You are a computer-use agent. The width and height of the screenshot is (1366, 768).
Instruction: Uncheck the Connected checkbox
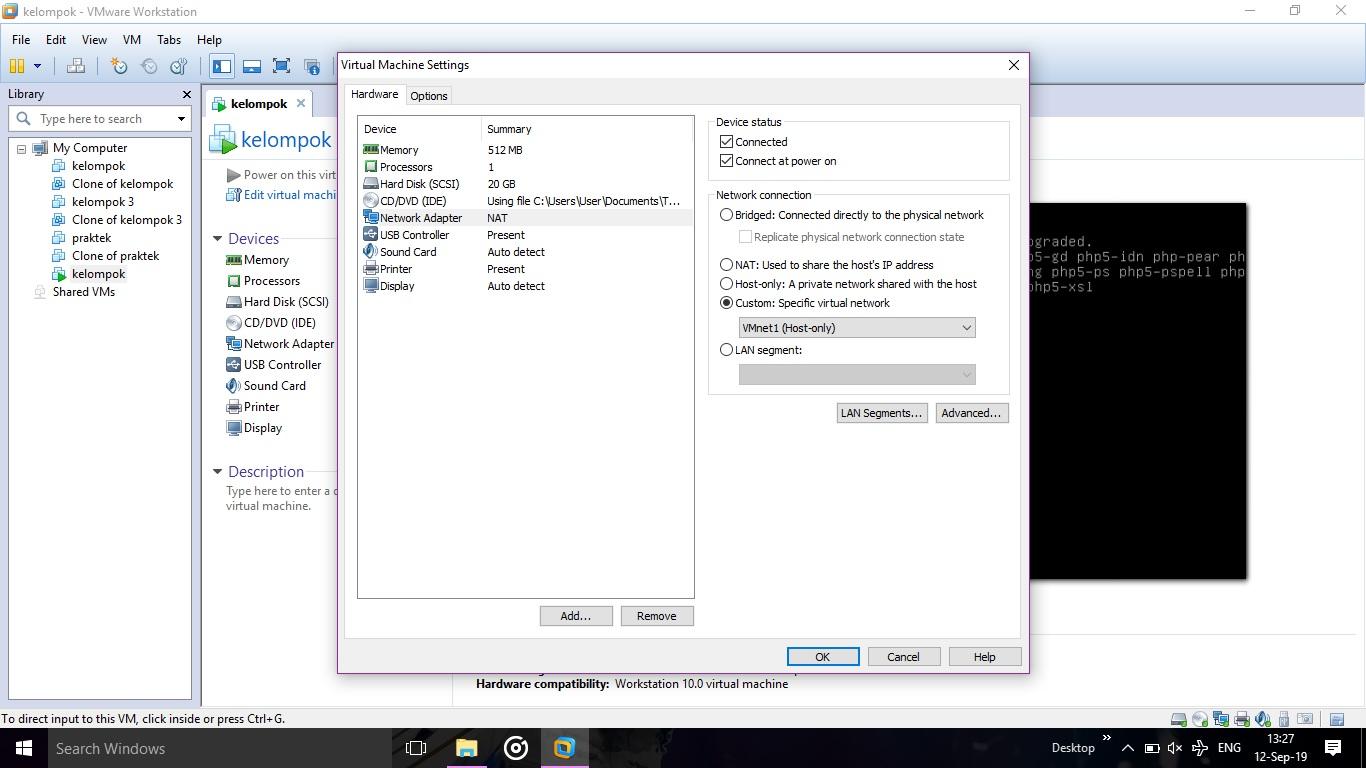(727, 142)
